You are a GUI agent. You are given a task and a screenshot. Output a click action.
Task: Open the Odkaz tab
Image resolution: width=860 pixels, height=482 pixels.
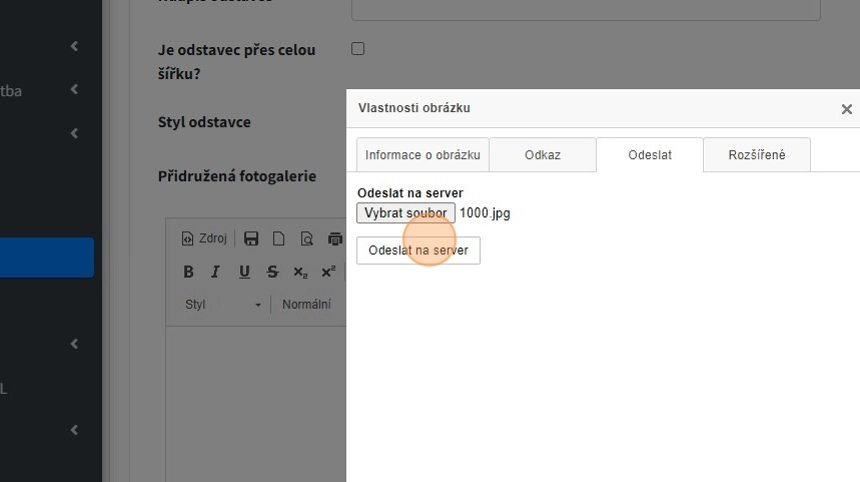coord(542,155)
